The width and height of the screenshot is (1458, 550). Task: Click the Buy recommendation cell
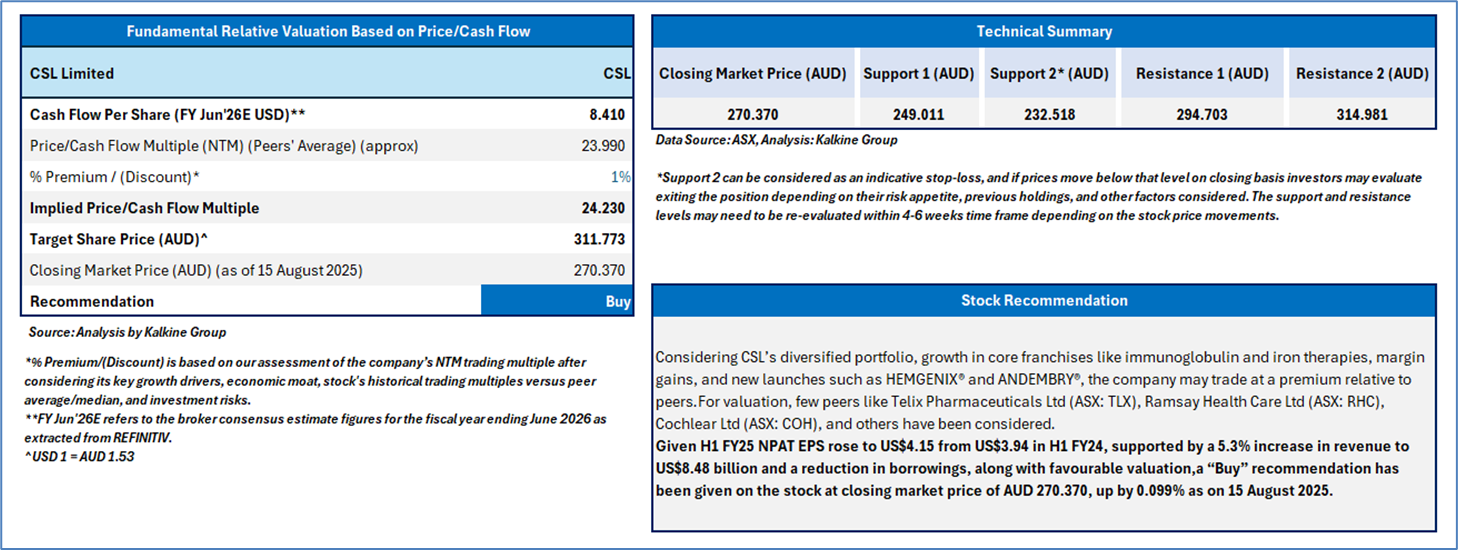pyautogui.click(x=557, y=301)
